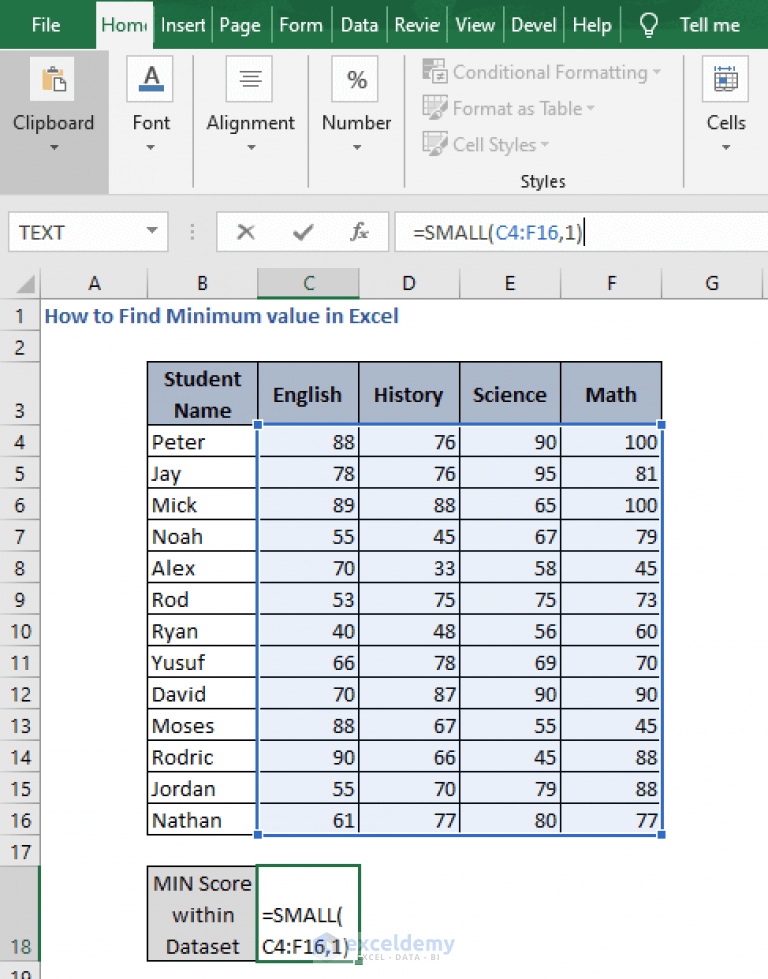The image size is (768, 979).
Task: Expand the Clipboard group dropdown arrow
Action: click(54, 148)
